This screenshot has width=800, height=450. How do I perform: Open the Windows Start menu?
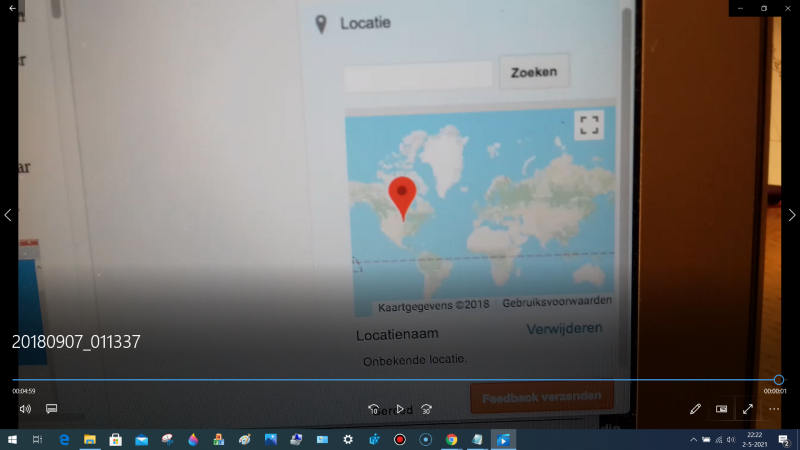(x=12, y=439)
